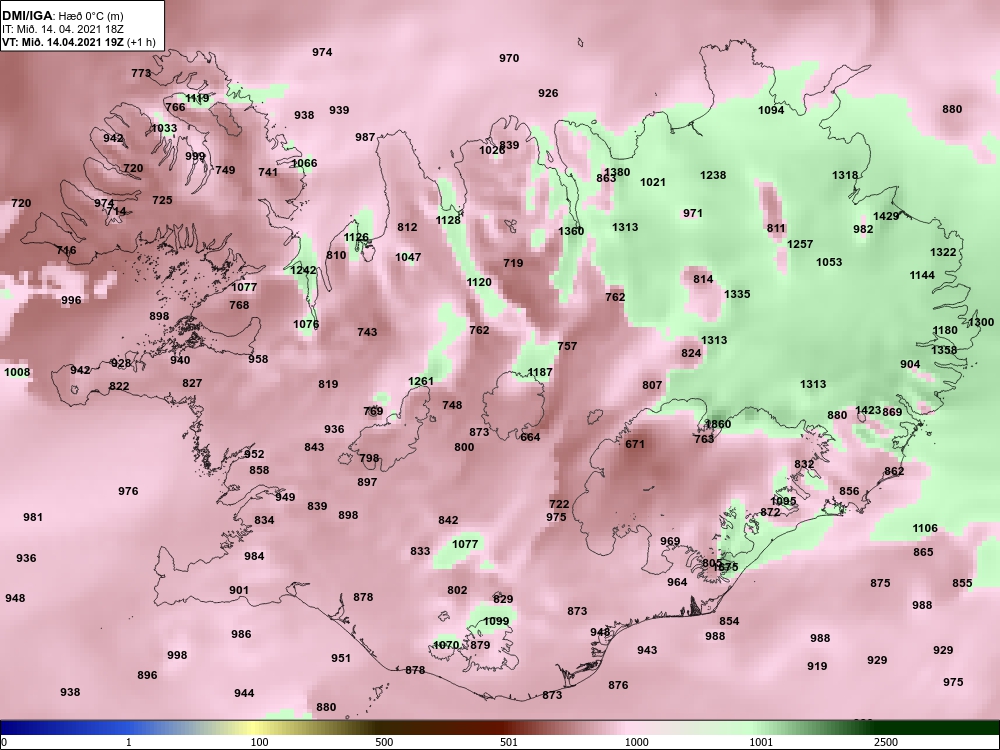
Task: Click the map value "981"
Action: (x=33, y=517)
